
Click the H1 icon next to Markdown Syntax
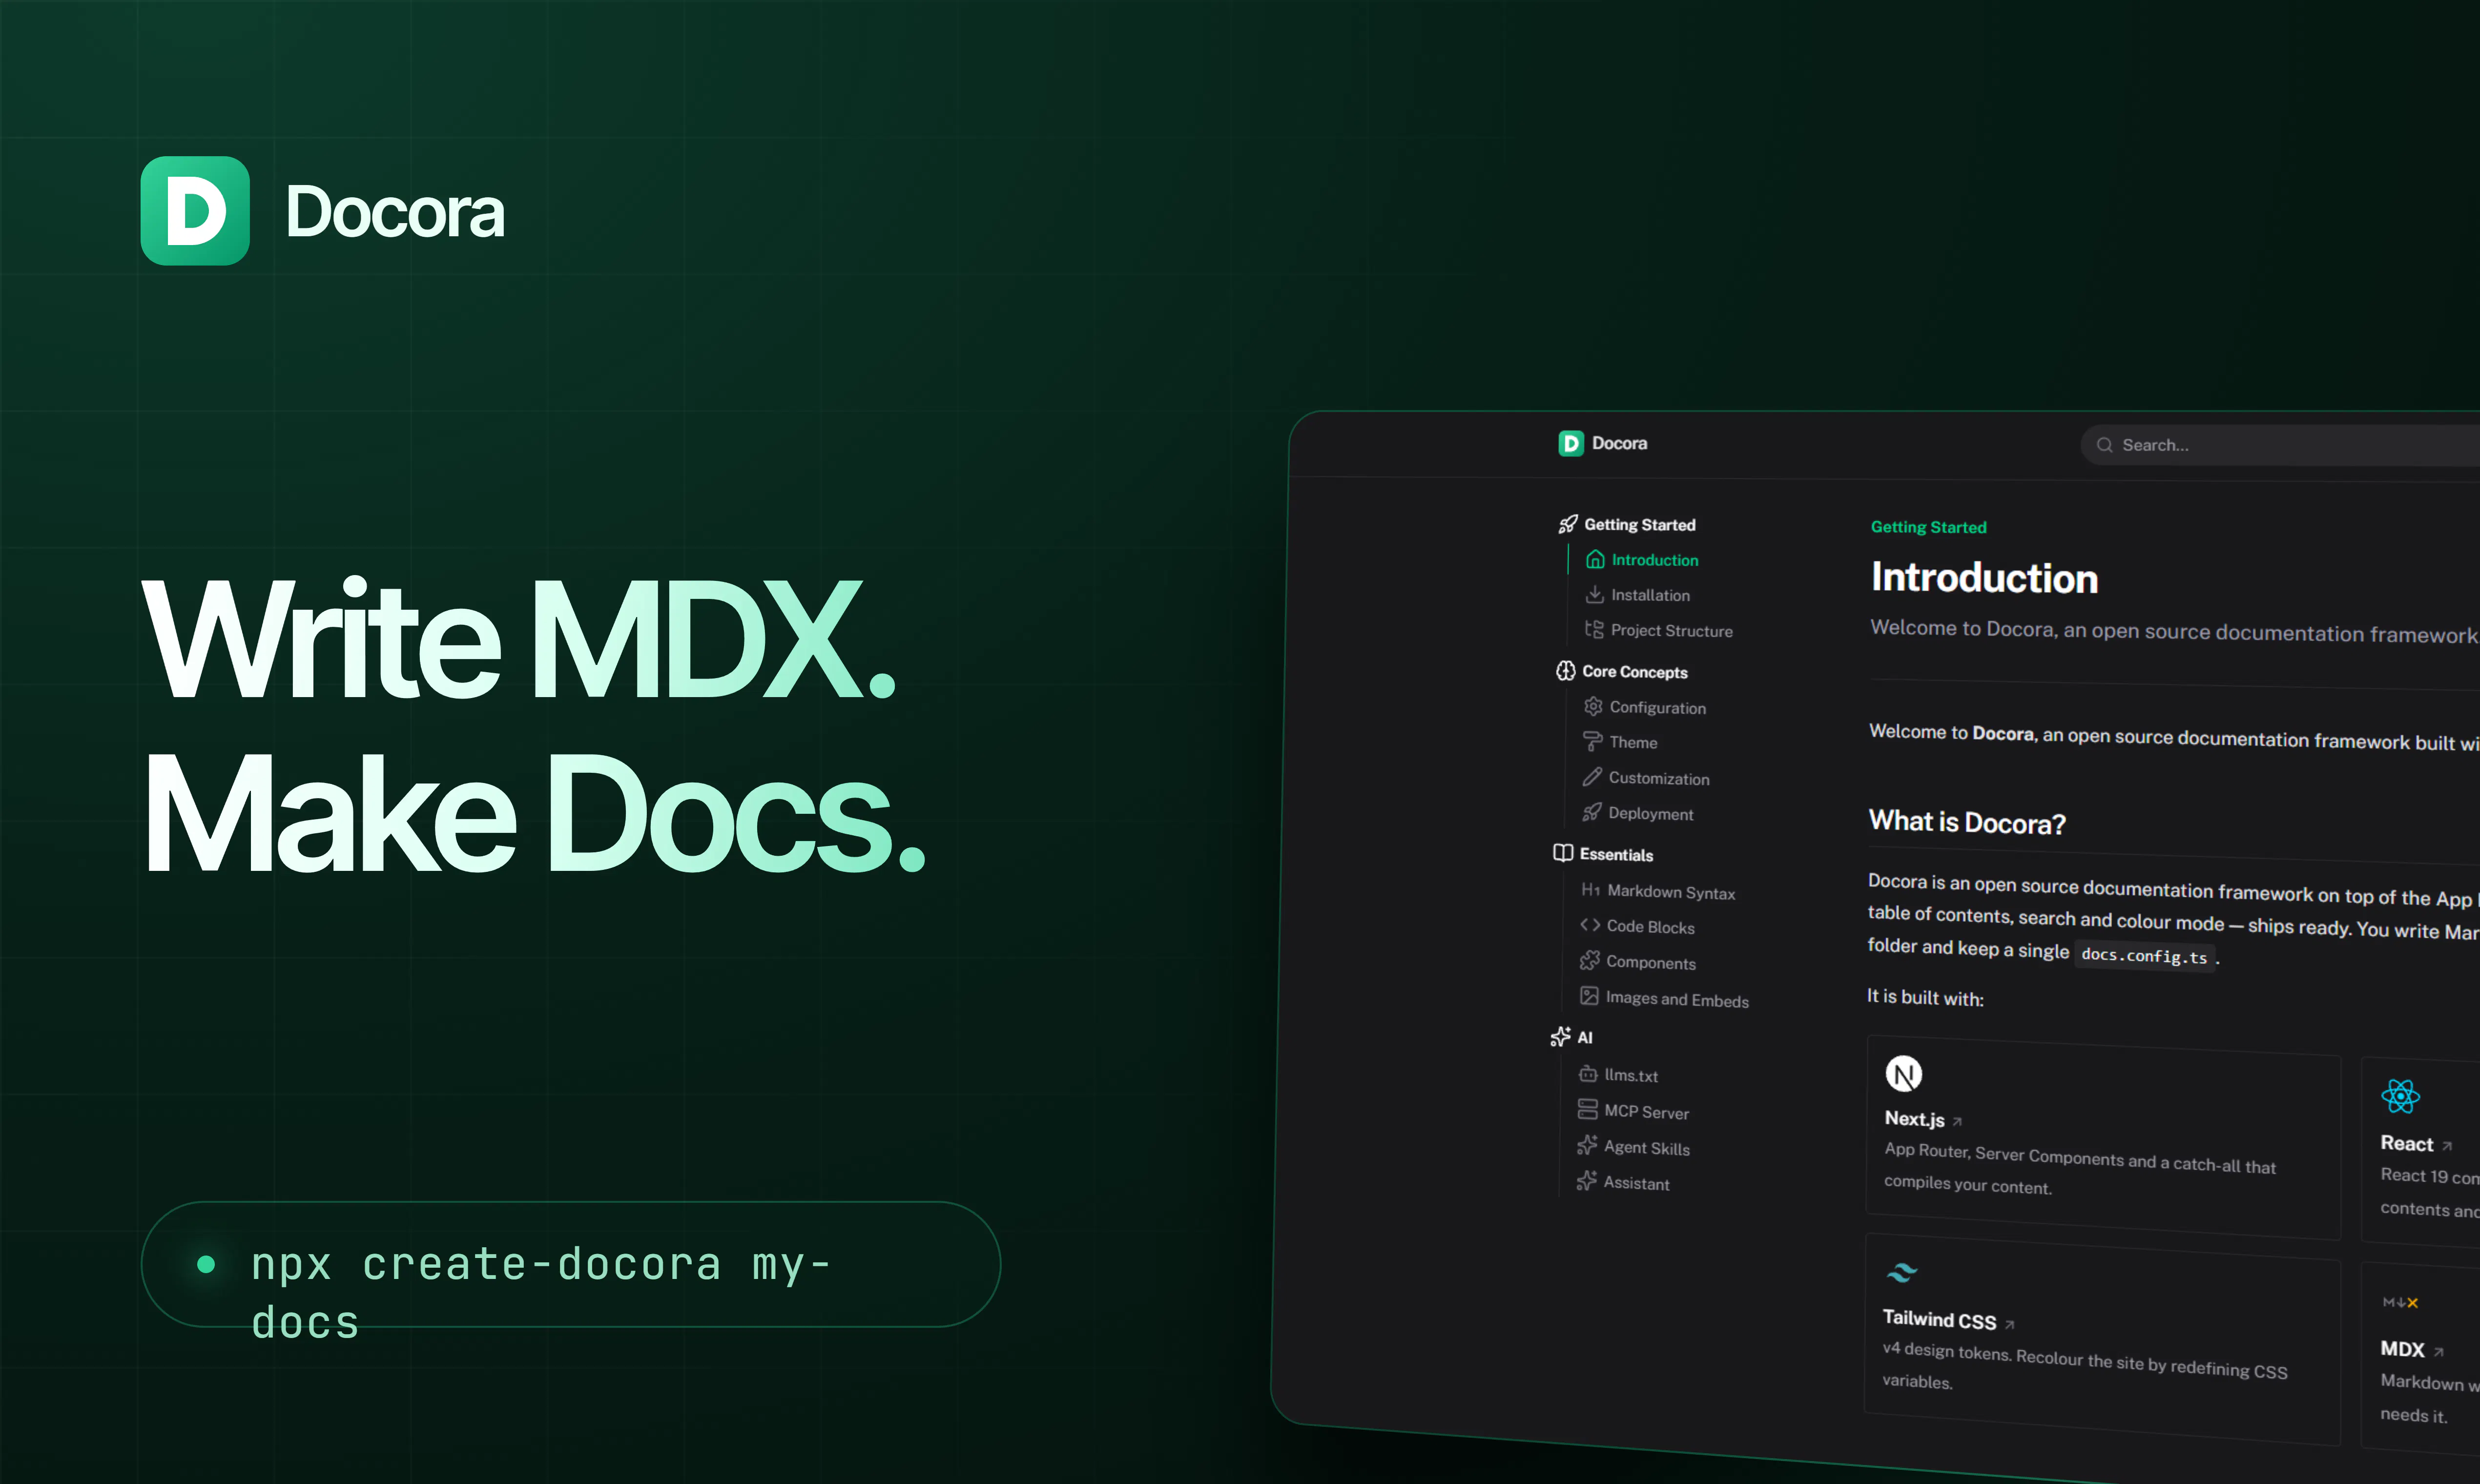coord(1590,890)
